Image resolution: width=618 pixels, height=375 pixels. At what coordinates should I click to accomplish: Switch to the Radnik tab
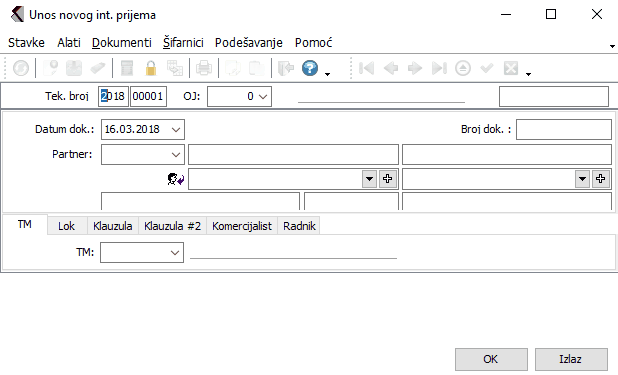(299, 226)
